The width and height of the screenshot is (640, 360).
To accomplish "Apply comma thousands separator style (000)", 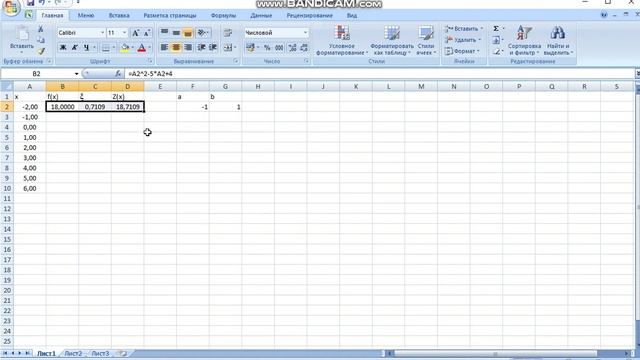I will tap(279, 48).
